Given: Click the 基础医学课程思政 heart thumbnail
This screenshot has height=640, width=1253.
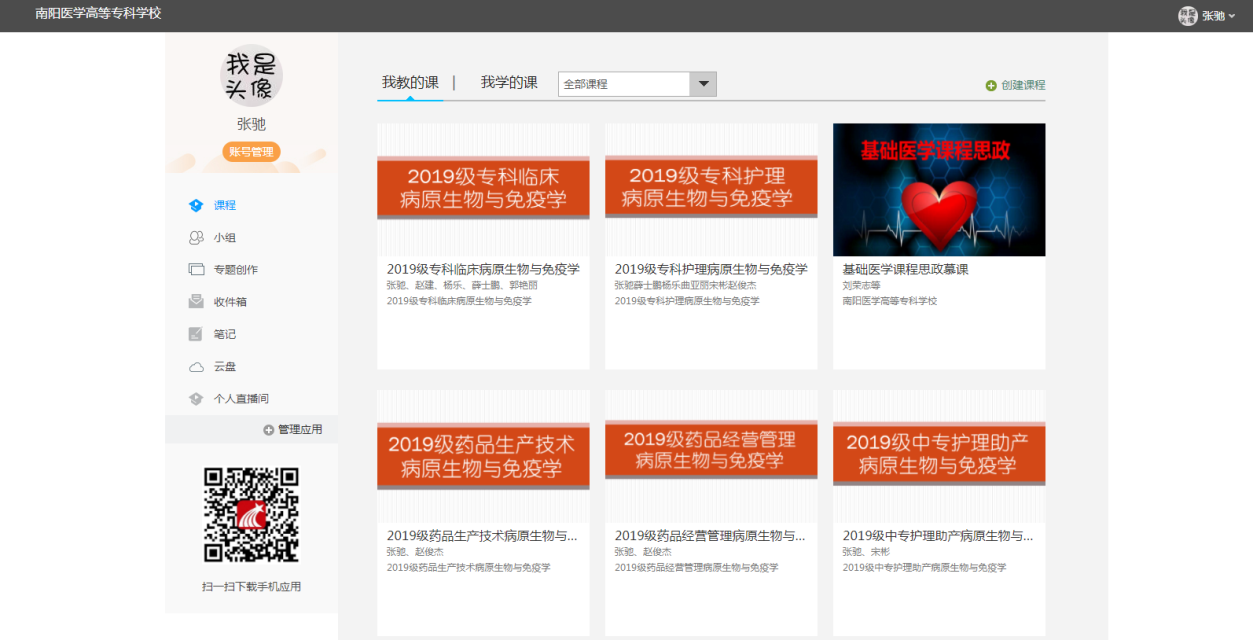Looking at the screenshot, I should tap(939, 190).
